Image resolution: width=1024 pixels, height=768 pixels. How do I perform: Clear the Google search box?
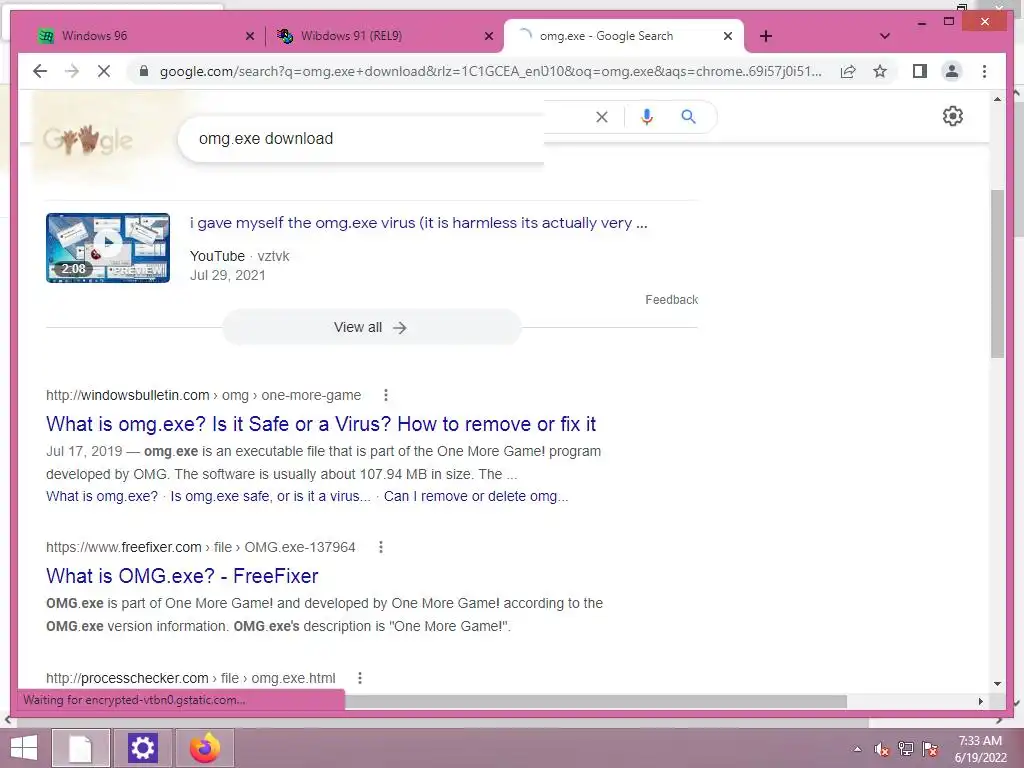pos(602,117)
